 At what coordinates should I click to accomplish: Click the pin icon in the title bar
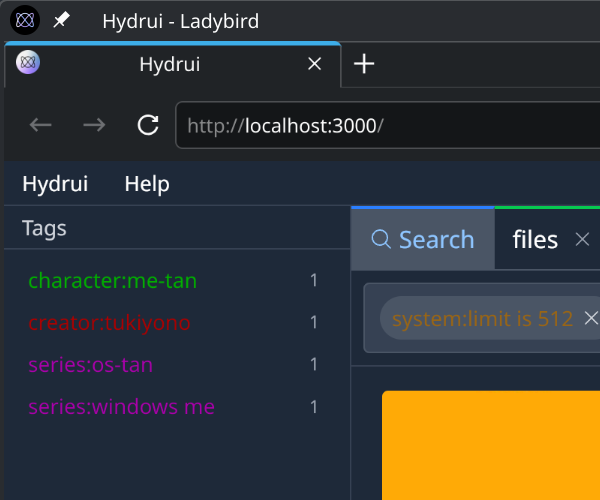(62, 20)
